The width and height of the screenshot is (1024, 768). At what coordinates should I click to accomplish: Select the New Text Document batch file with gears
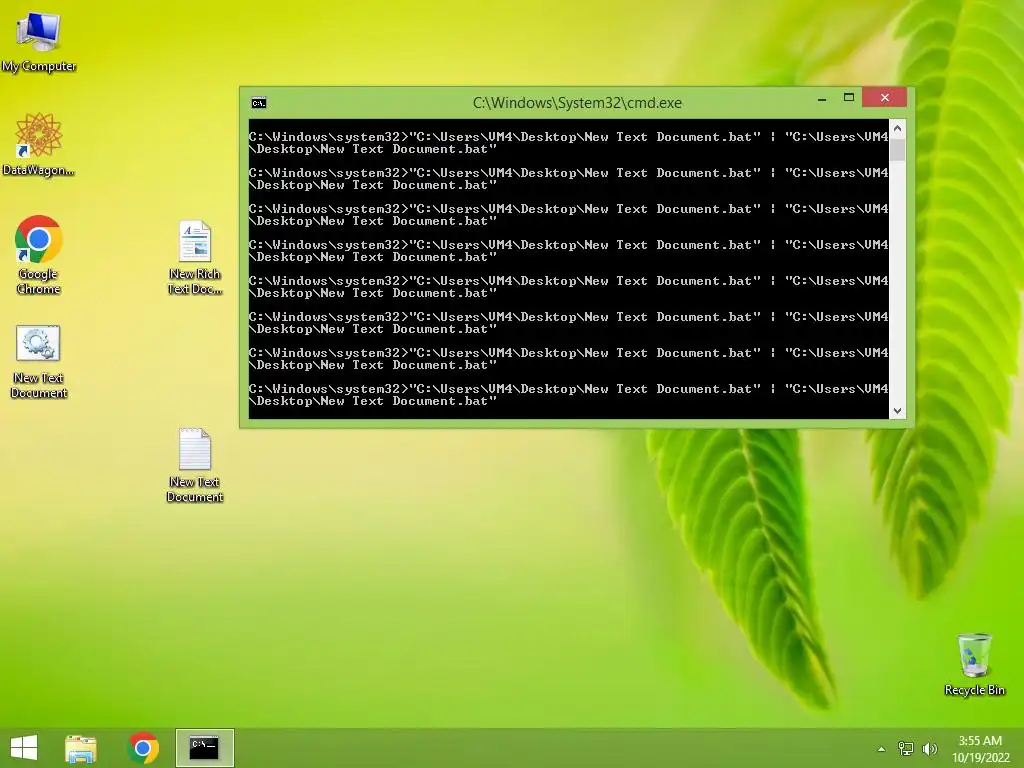pyautogui.click(x=39, y=360)
